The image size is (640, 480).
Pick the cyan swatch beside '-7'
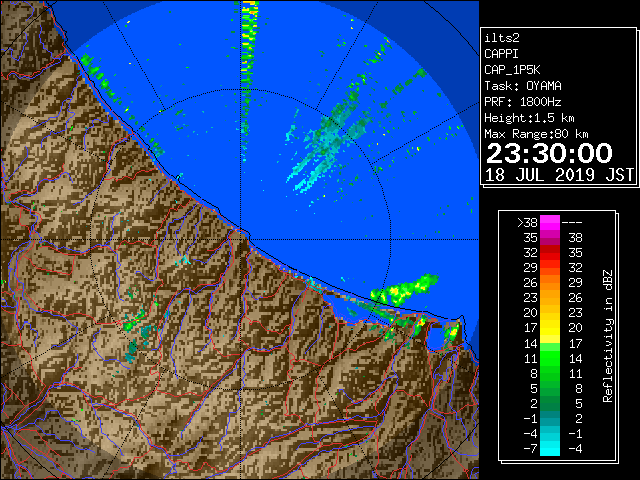550,448
